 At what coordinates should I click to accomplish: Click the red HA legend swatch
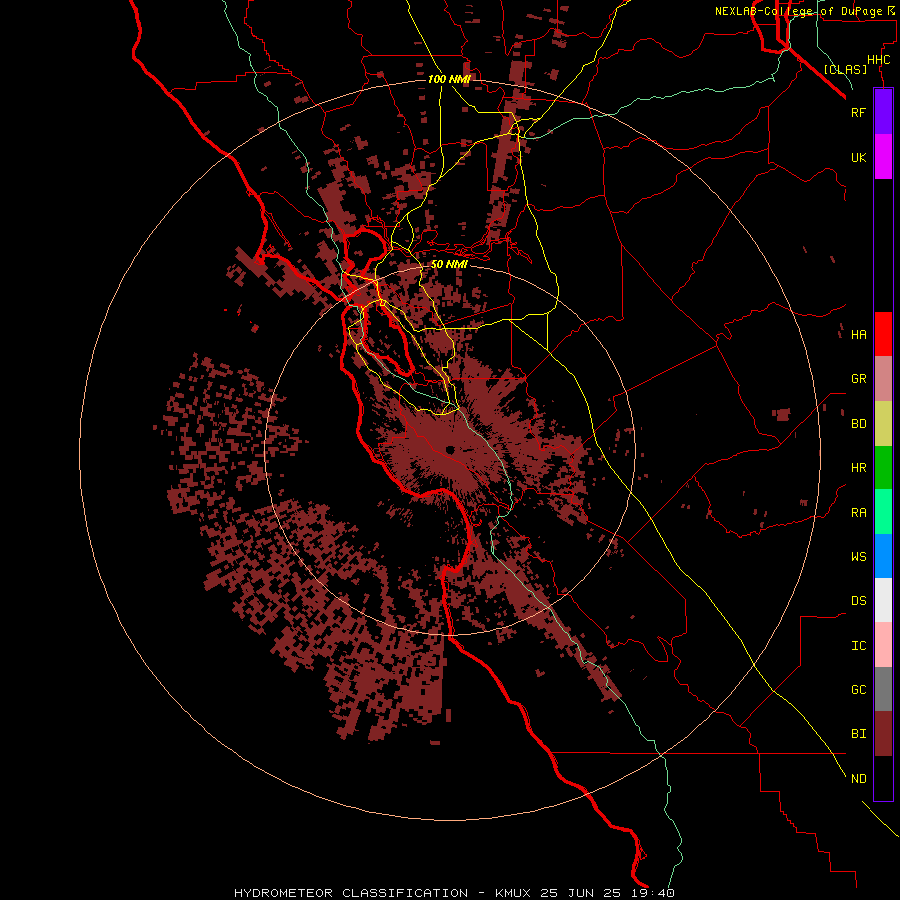point(883,334)
